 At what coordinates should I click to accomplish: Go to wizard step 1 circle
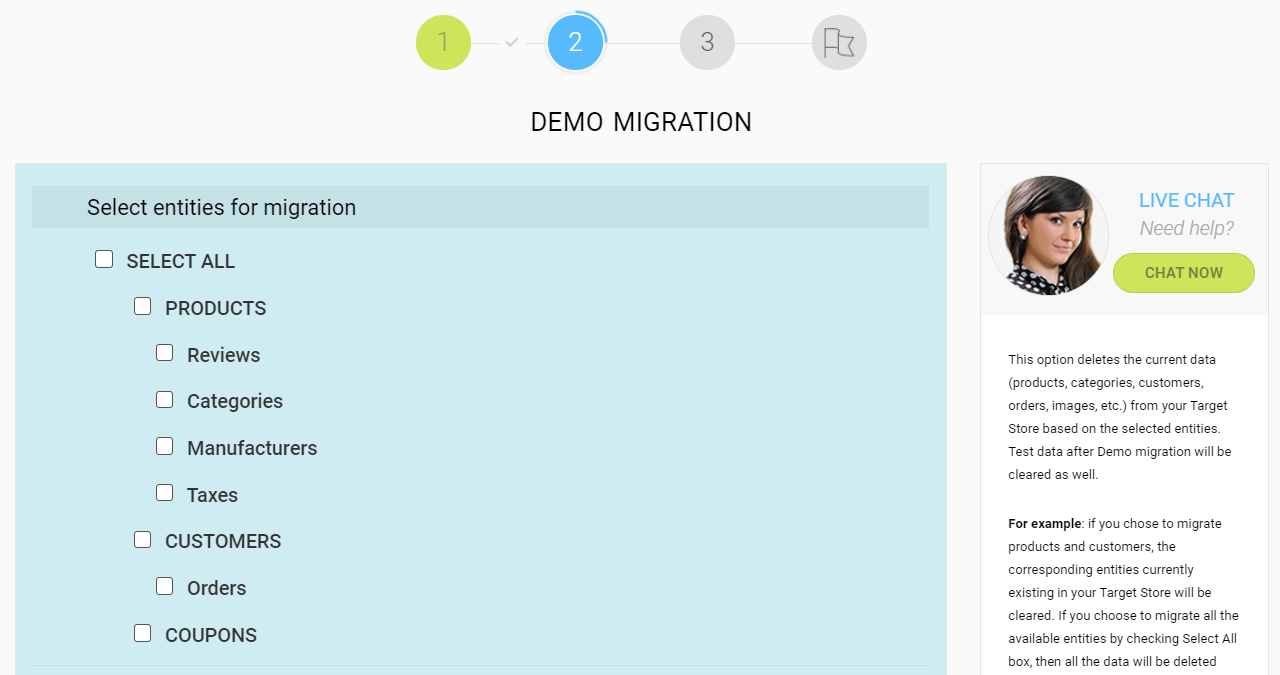(443, 43)
